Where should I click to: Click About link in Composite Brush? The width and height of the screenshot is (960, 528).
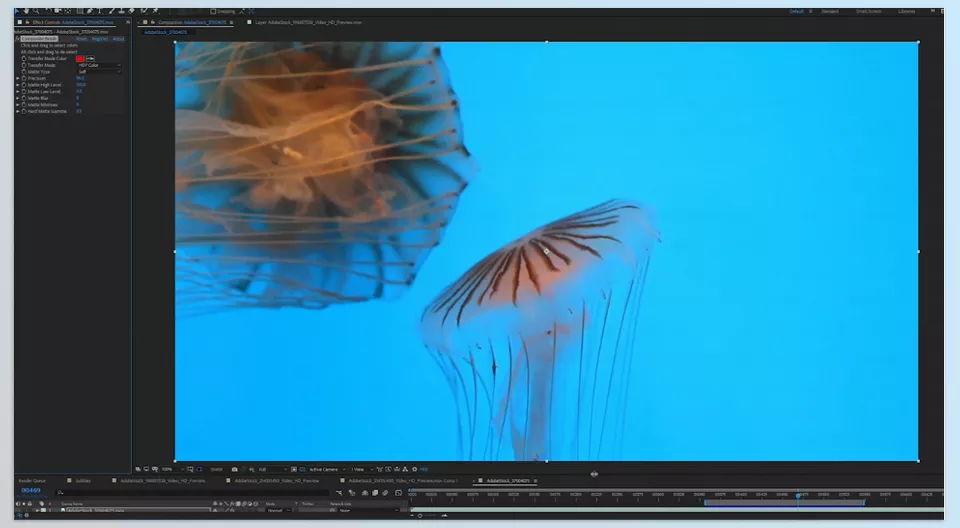point(118,39)
